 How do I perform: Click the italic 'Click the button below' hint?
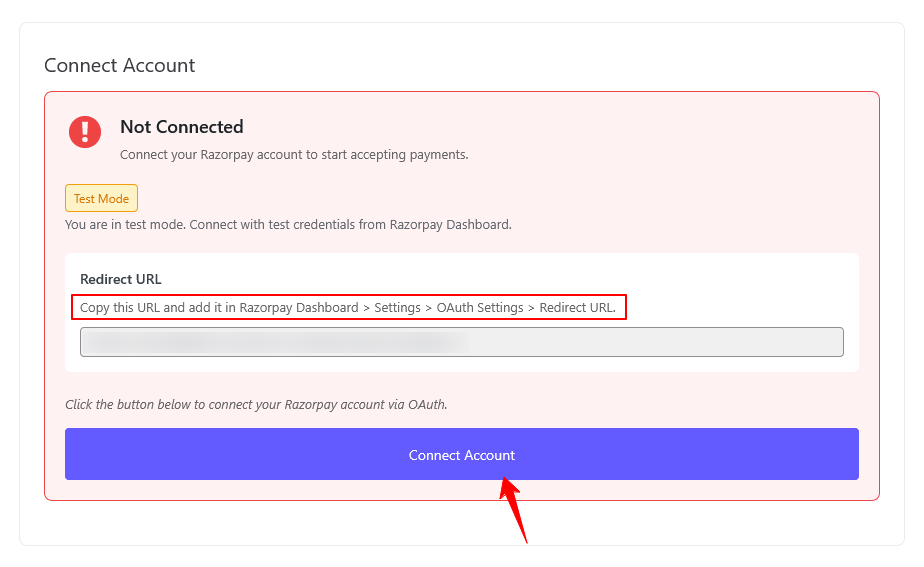point(256,405)
